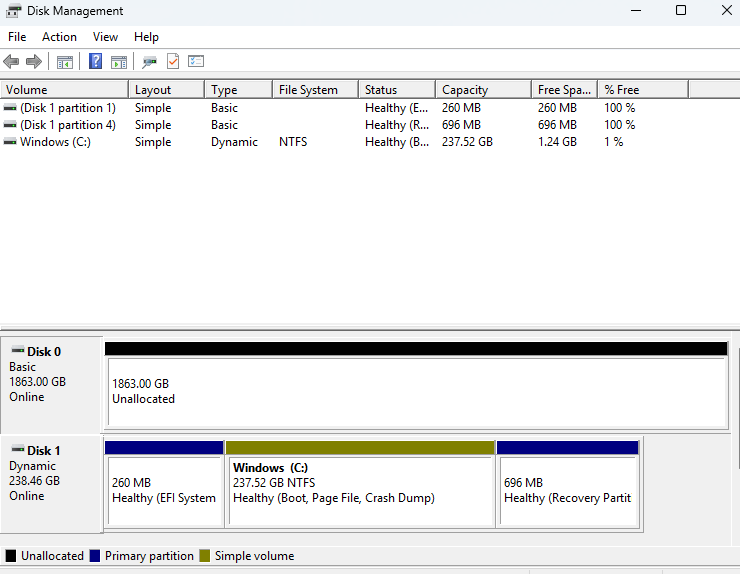Click the blue Primary partition legend swatch
This screenshot has height=574, width=740.
[x=95, y=556]
